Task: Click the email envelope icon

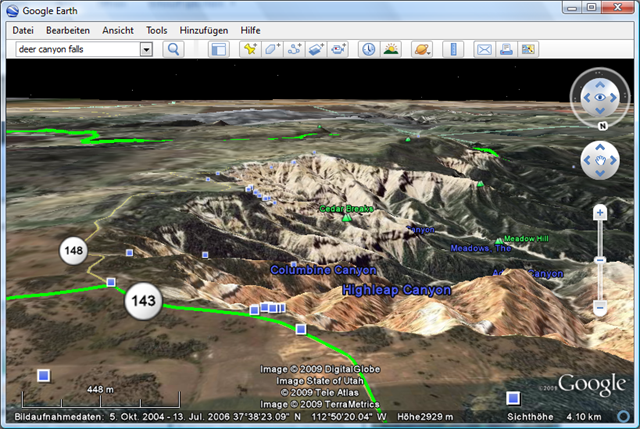Action: coord(483,49)
